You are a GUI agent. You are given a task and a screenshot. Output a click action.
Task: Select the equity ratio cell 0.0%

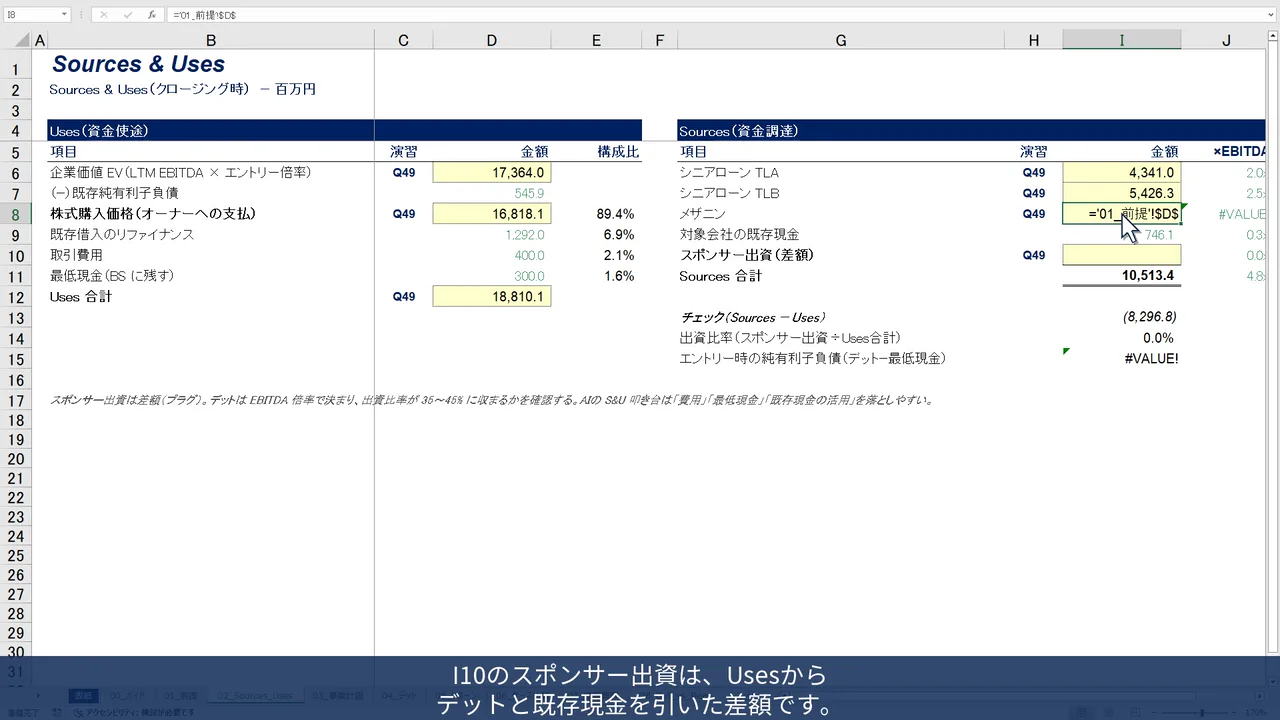[x=1122, y=338]
